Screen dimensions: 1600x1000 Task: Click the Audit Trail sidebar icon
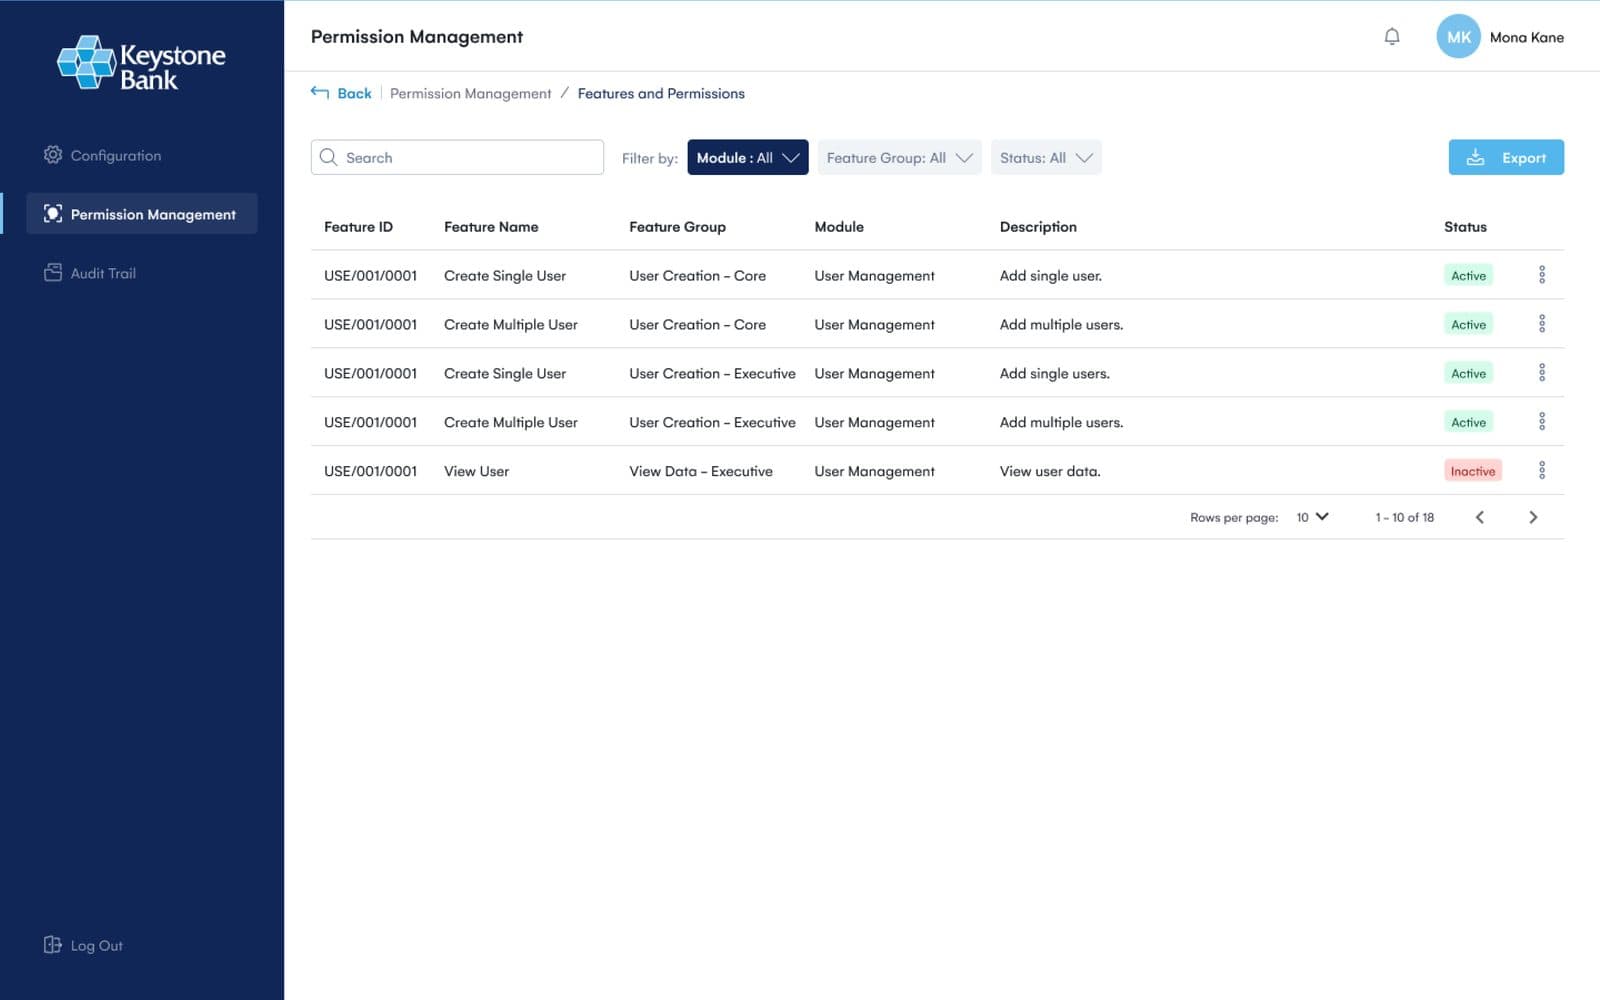(x=53, y=273)
